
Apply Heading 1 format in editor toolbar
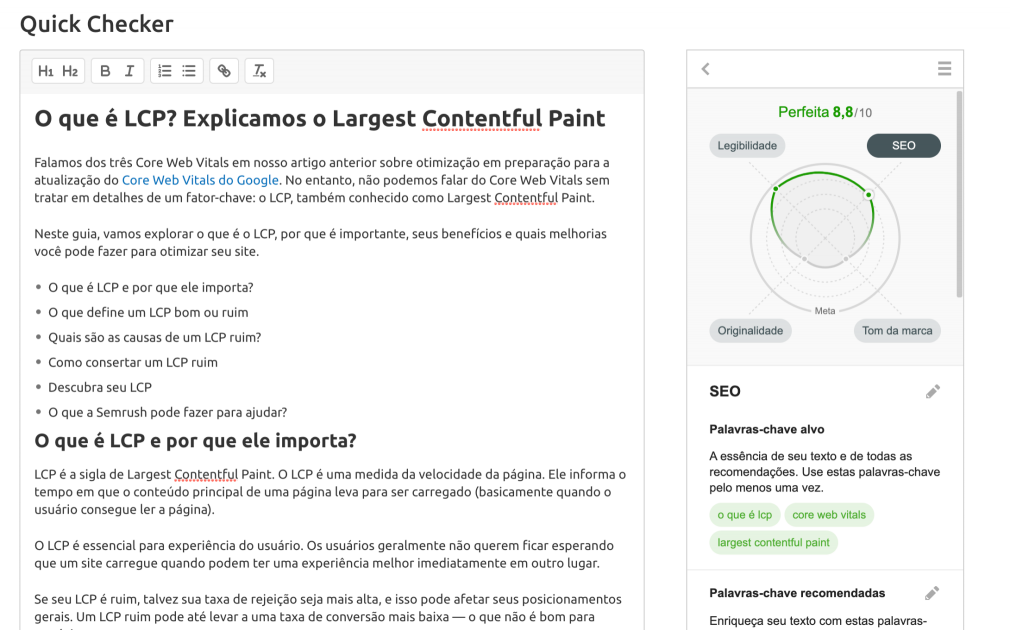(x=46, y=71)
